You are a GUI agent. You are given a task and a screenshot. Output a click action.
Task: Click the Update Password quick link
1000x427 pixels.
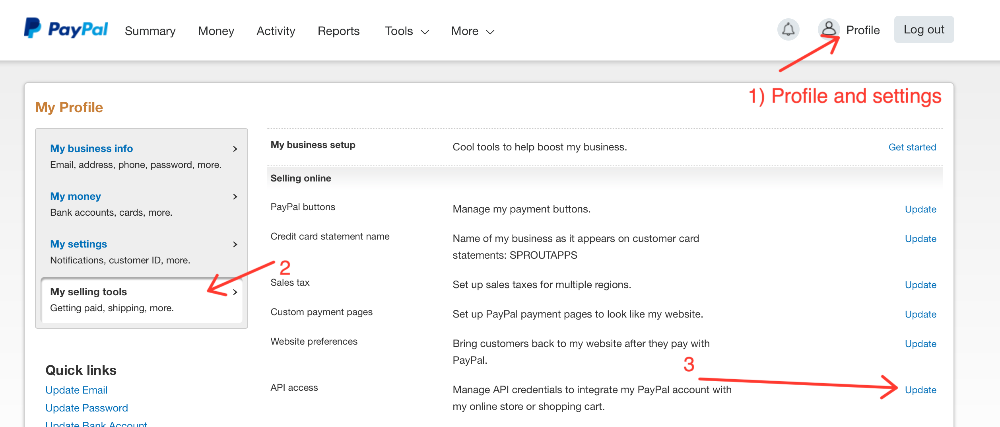point(86,408)
